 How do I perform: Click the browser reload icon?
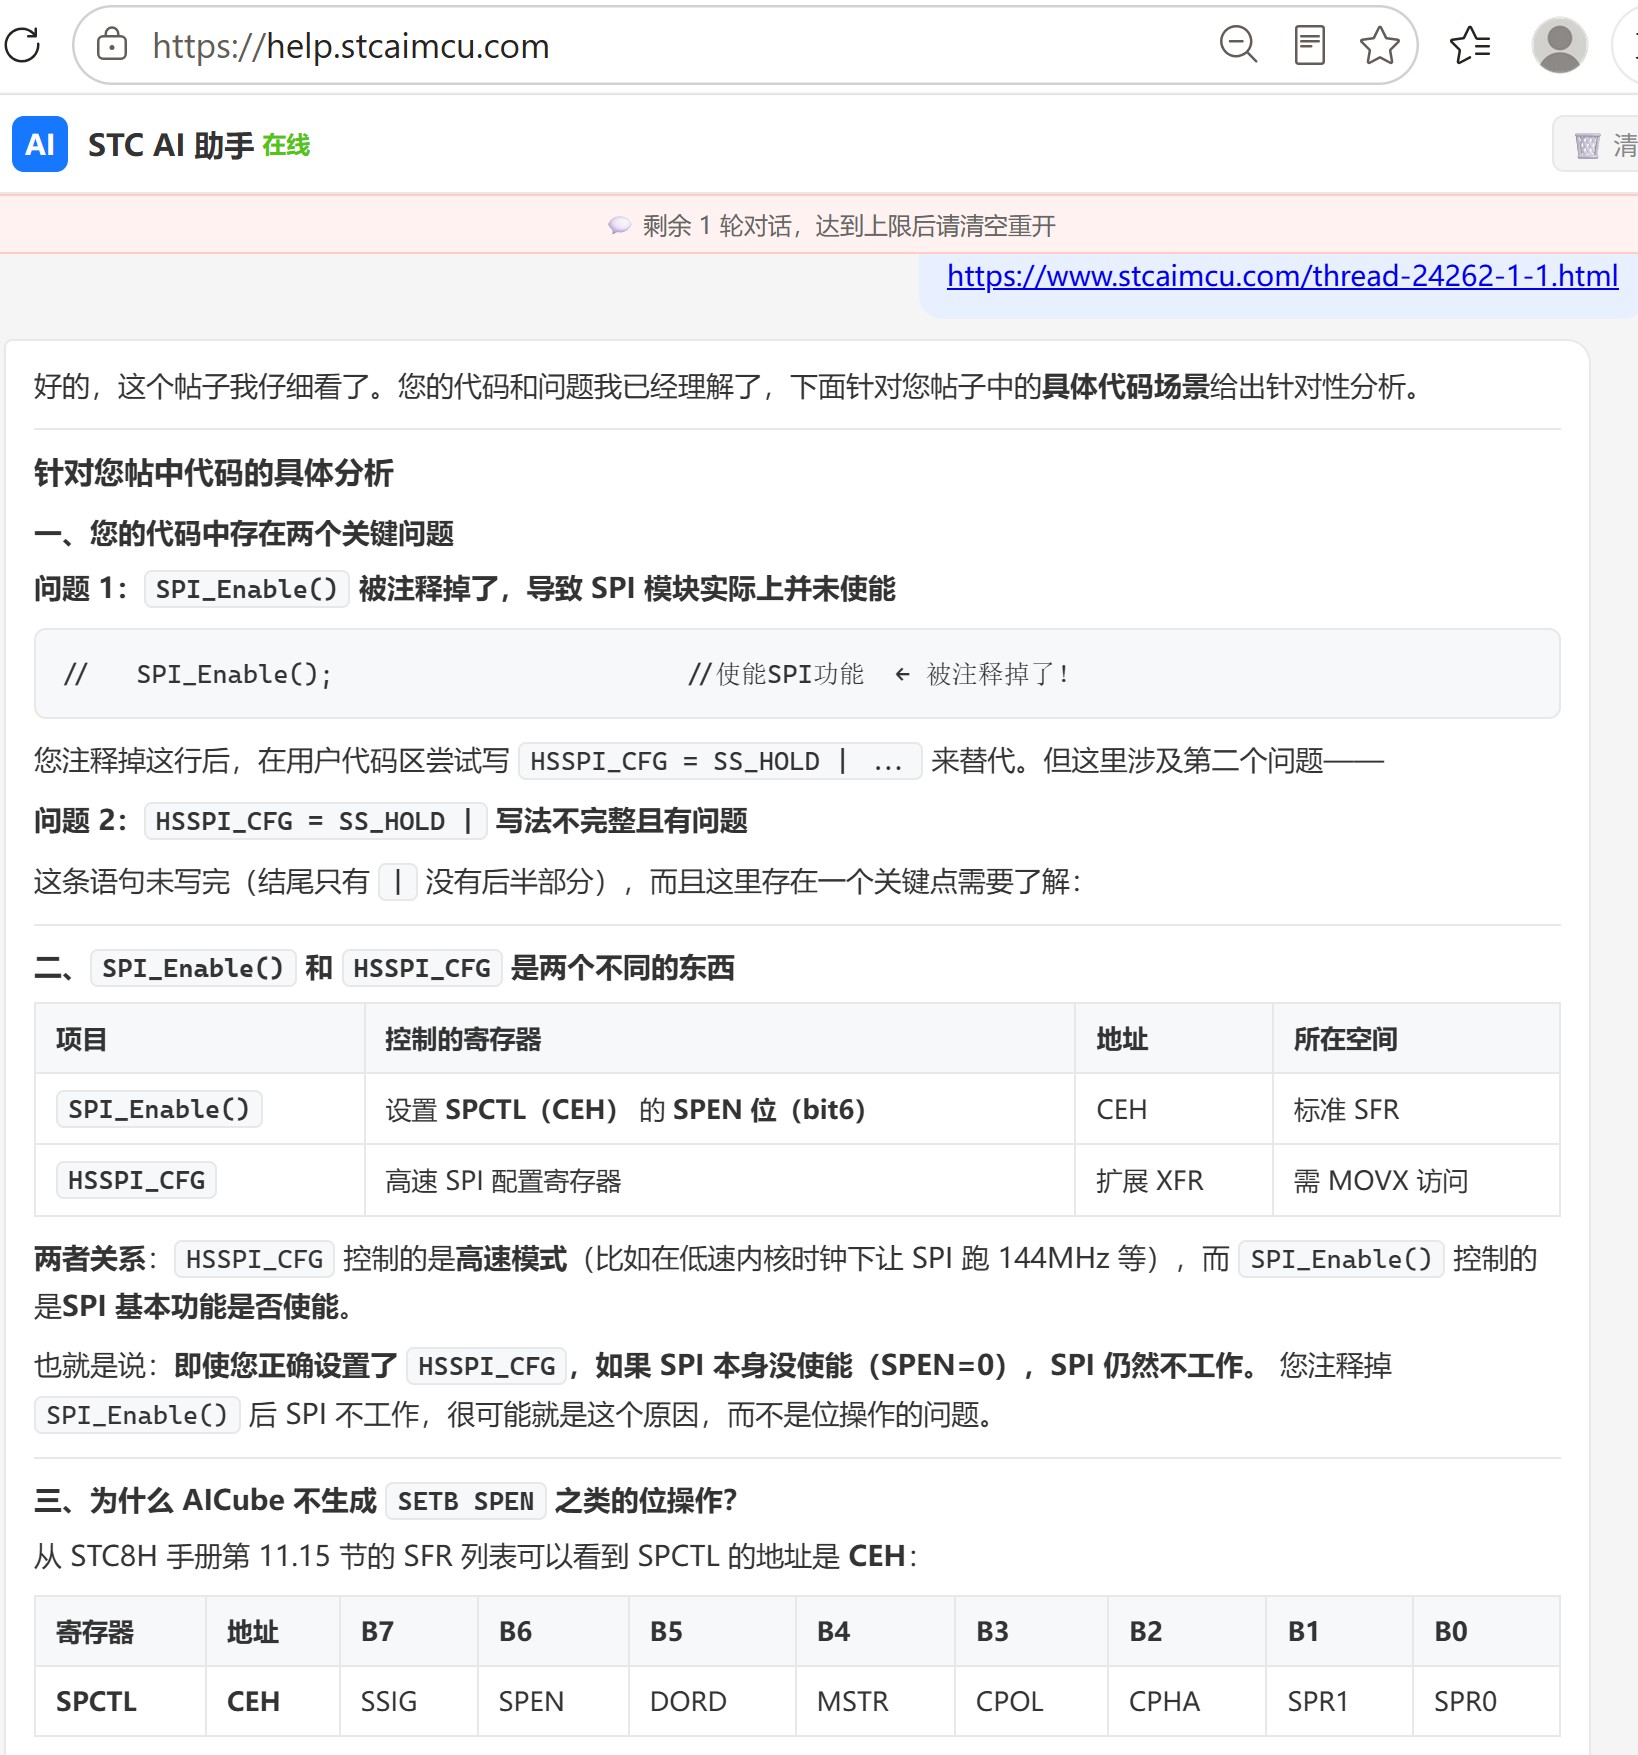click(22, 45)
